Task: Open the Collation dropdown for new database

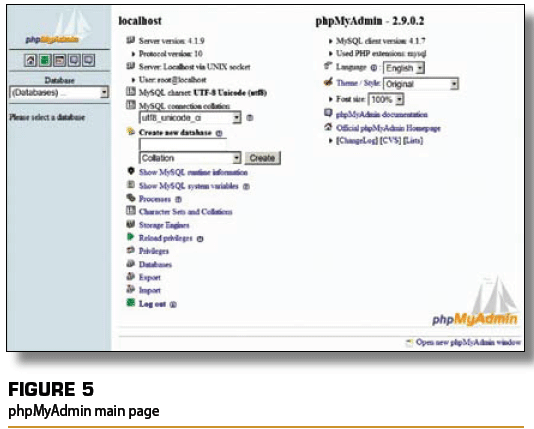Action: 190,158
